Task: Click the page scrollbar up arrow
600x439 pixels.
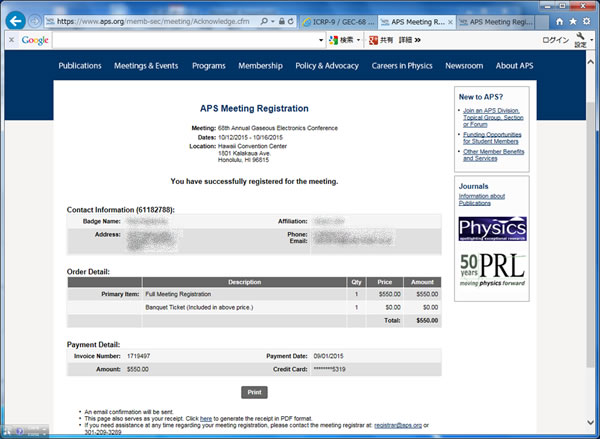Action: pos(590,62)
